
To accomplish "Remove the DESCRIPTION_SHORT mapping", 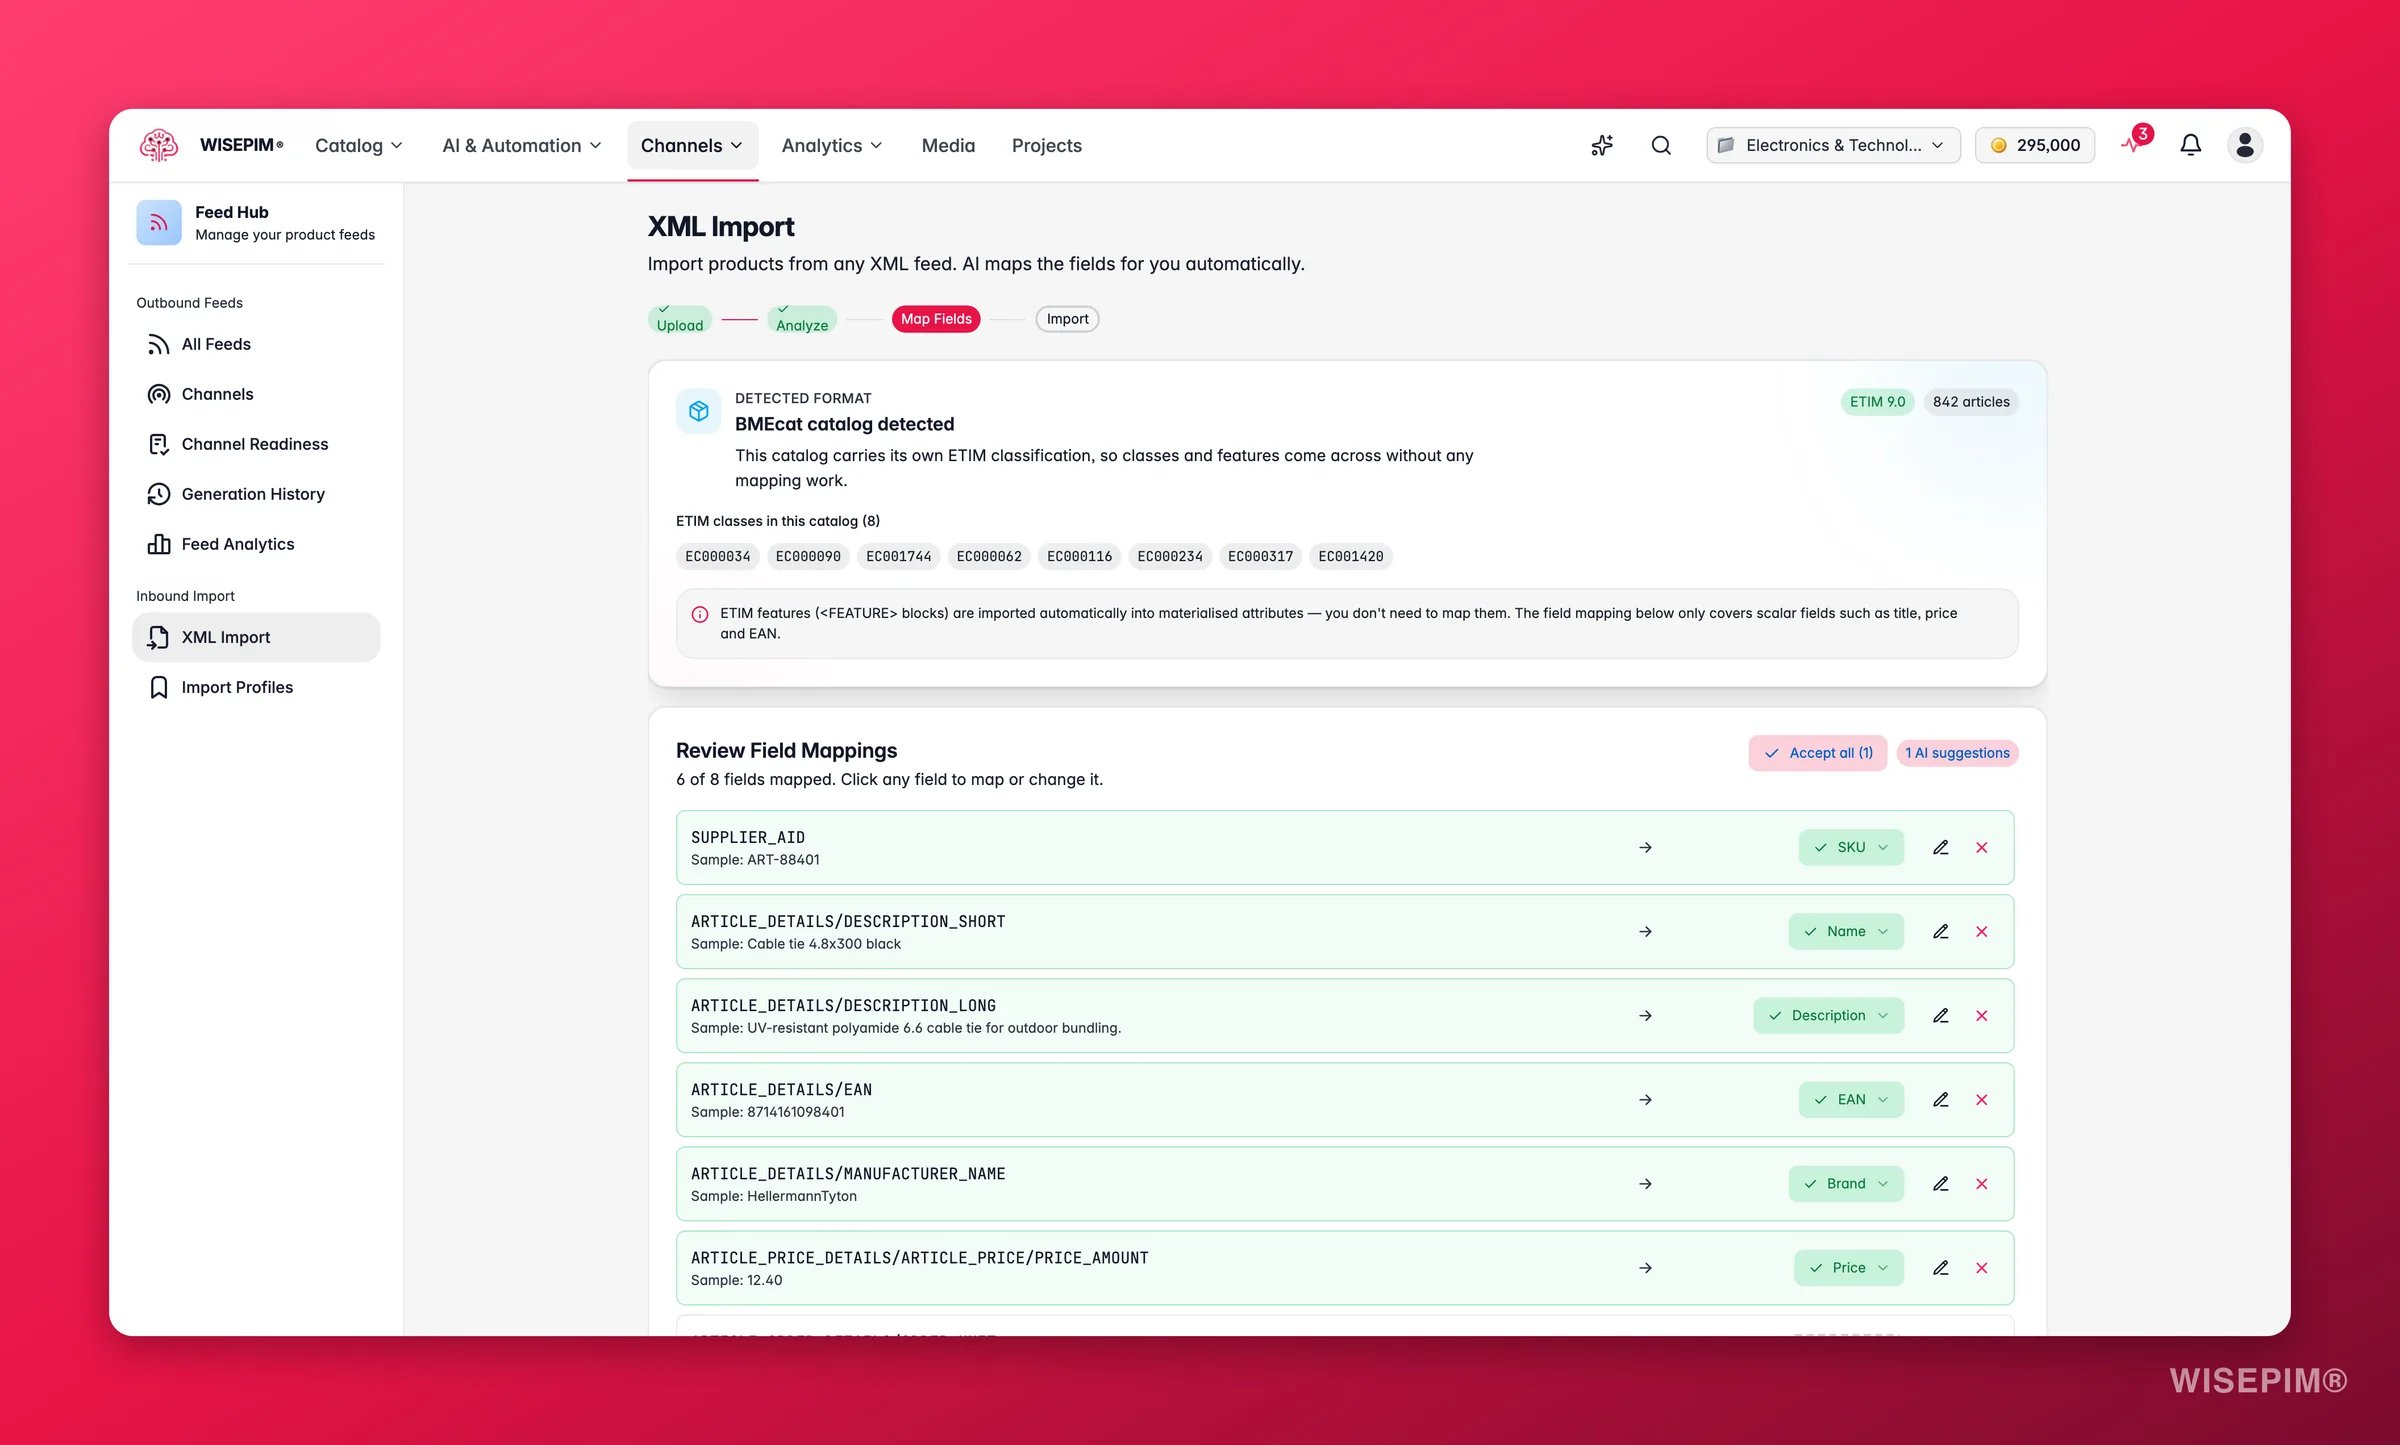I will 1982,931.
